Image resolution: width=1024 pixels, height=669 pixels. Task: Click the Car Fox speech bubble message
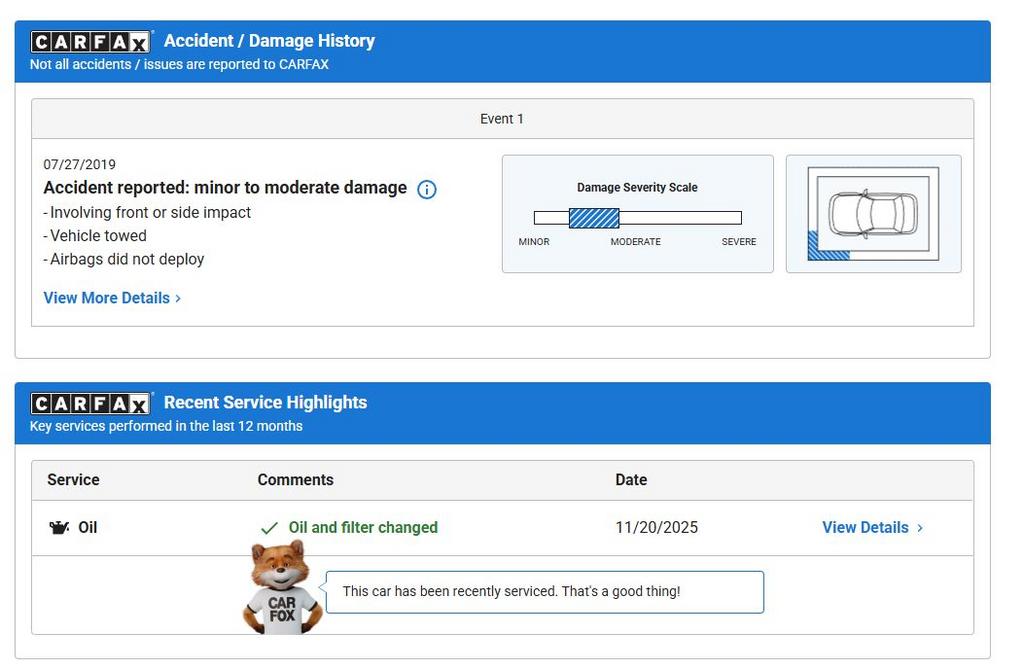coord(511,592)
